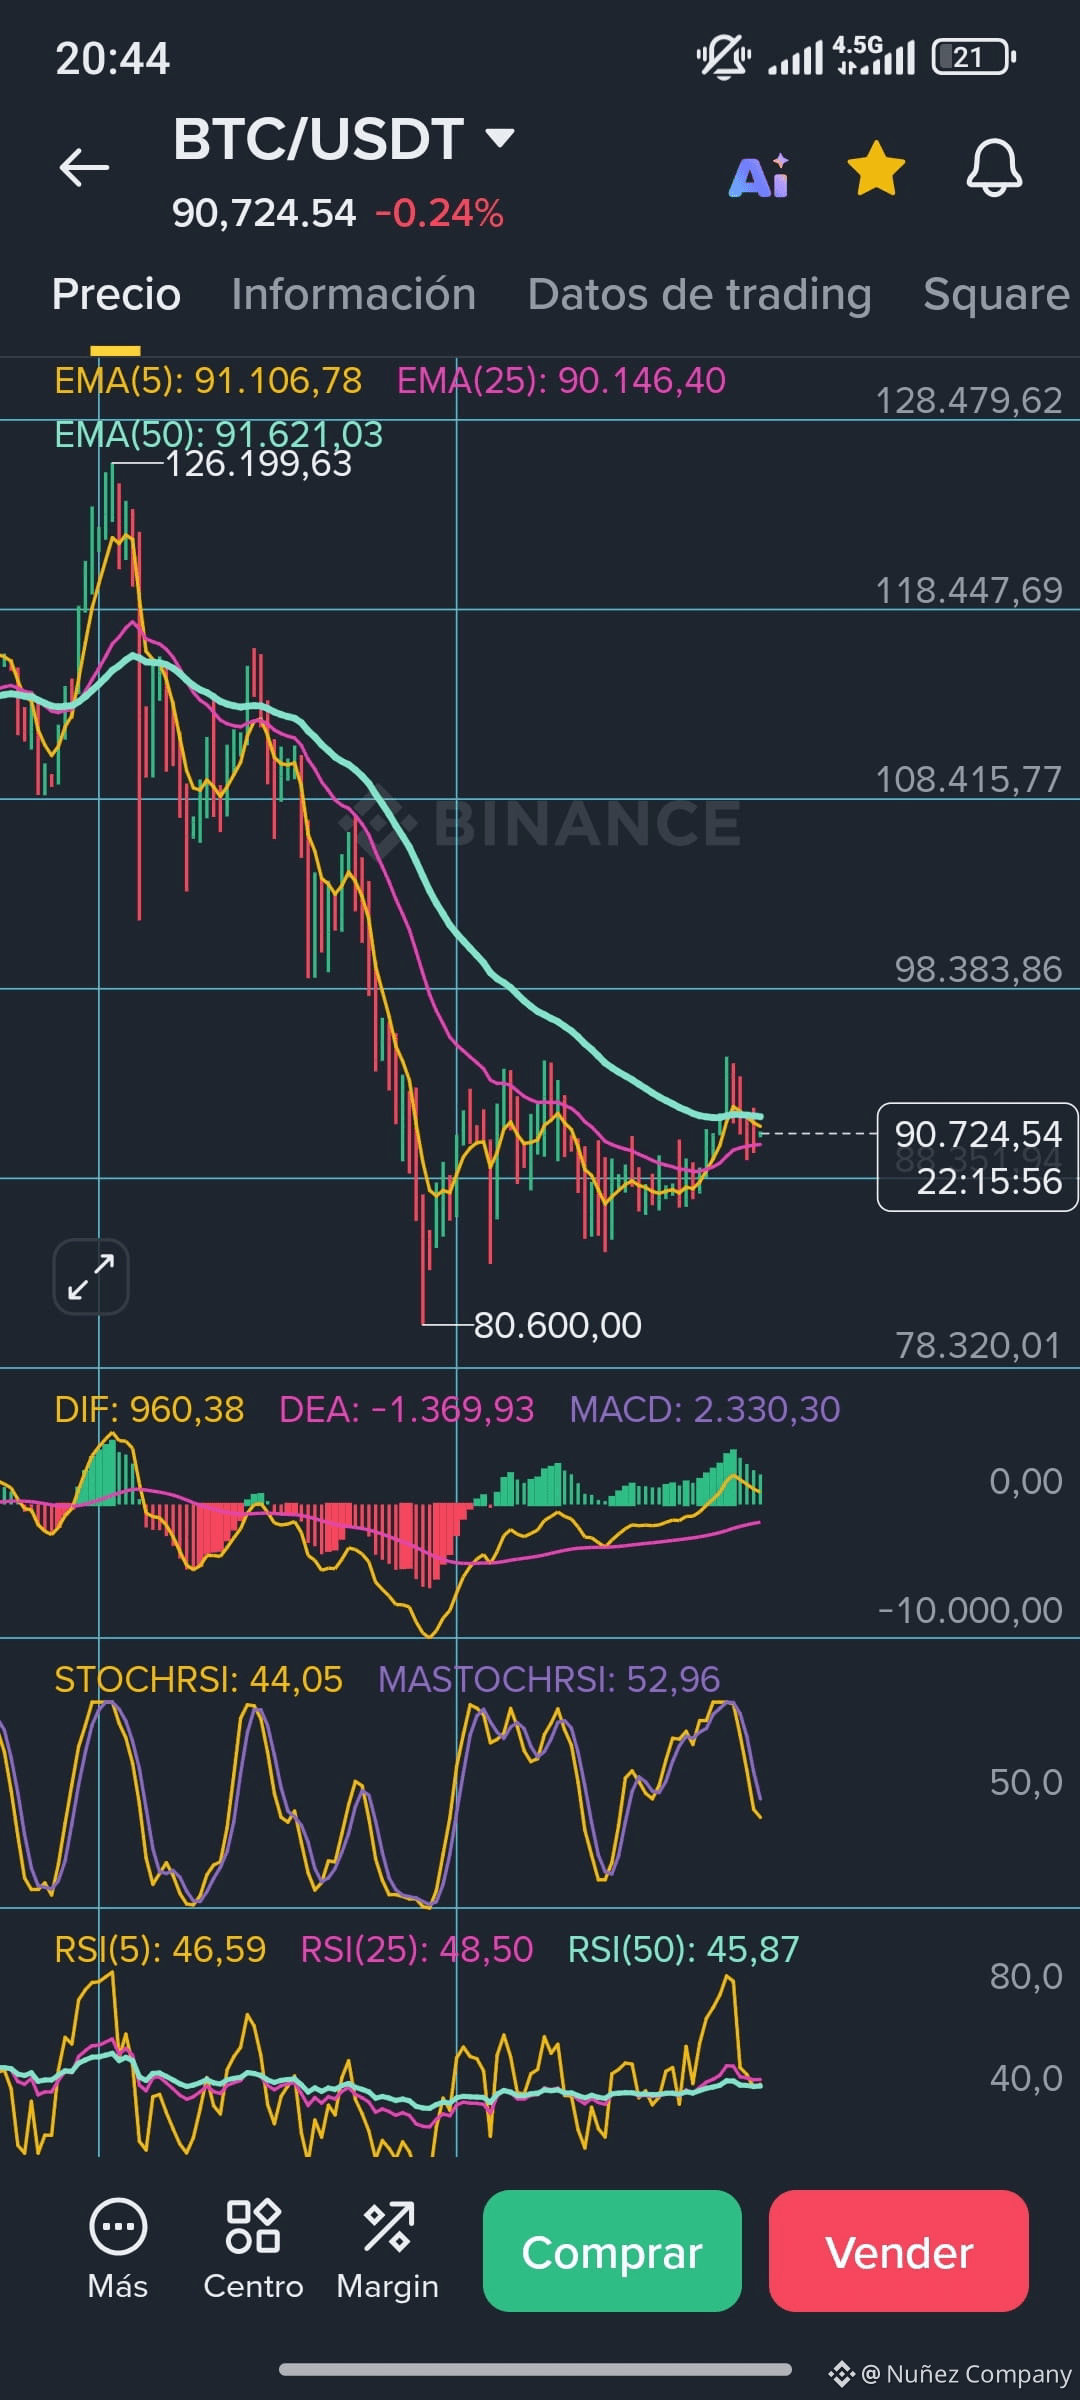Tap the -0.24% price change text
The width and height of the screenshot is (1080, 2400).
[439, 213]
